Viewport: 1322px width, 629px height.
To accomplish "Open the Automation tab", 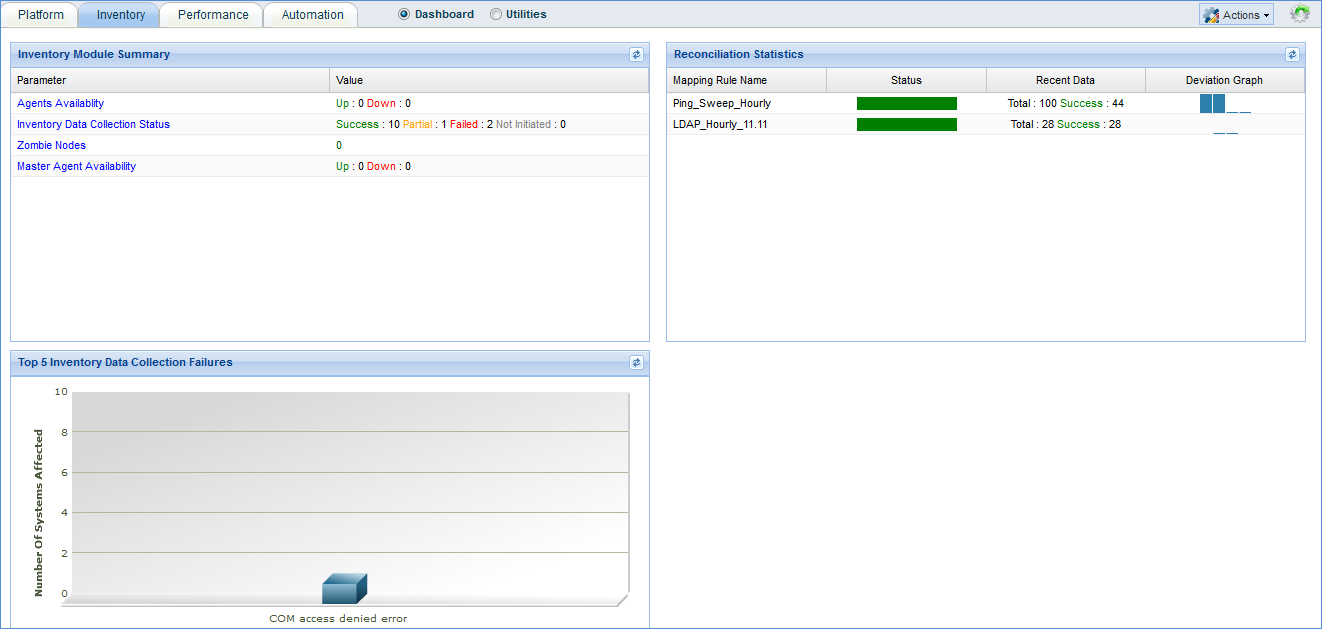I will click(x=312, y=15).
